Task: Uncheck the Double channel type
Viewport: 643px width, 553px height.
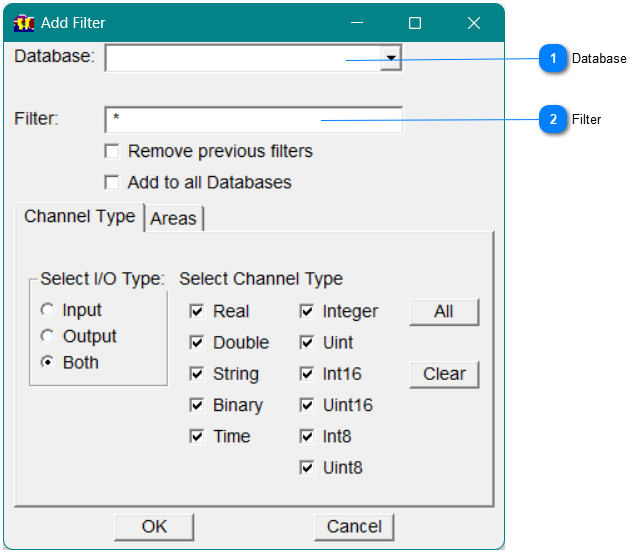Action: click(197, 343)
